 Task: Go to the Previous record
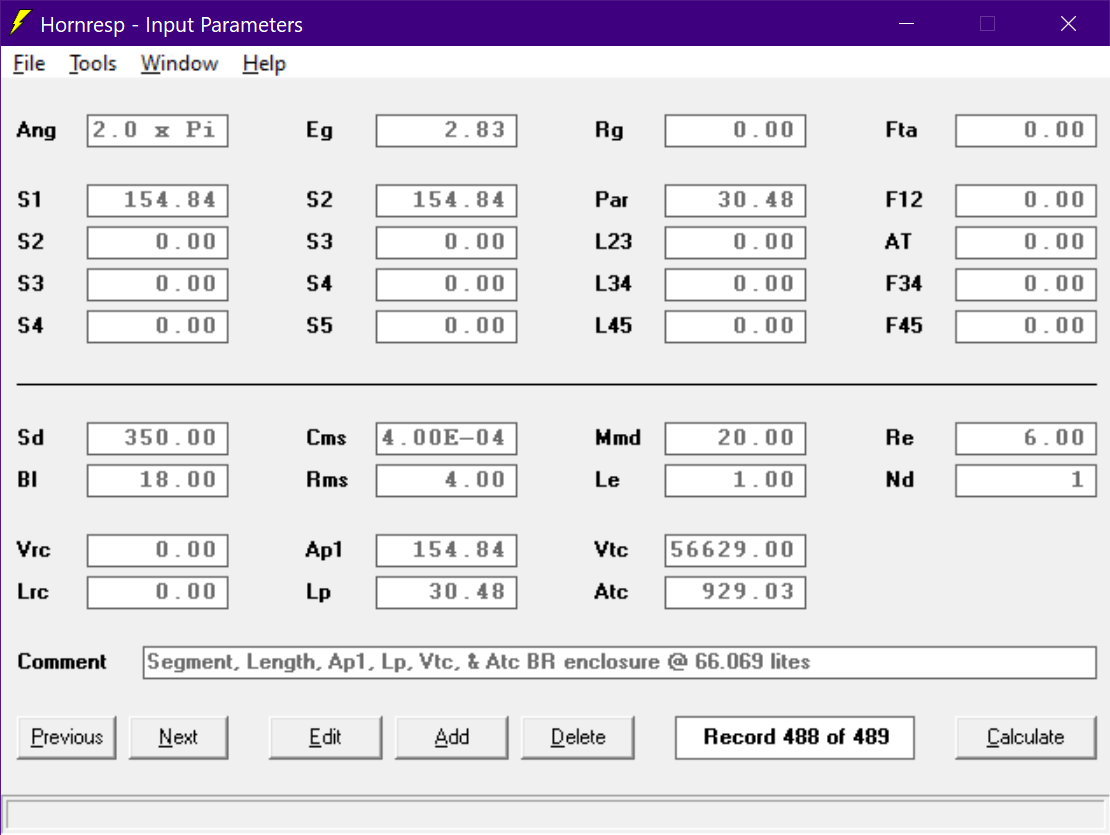click(x=67, y=737)
